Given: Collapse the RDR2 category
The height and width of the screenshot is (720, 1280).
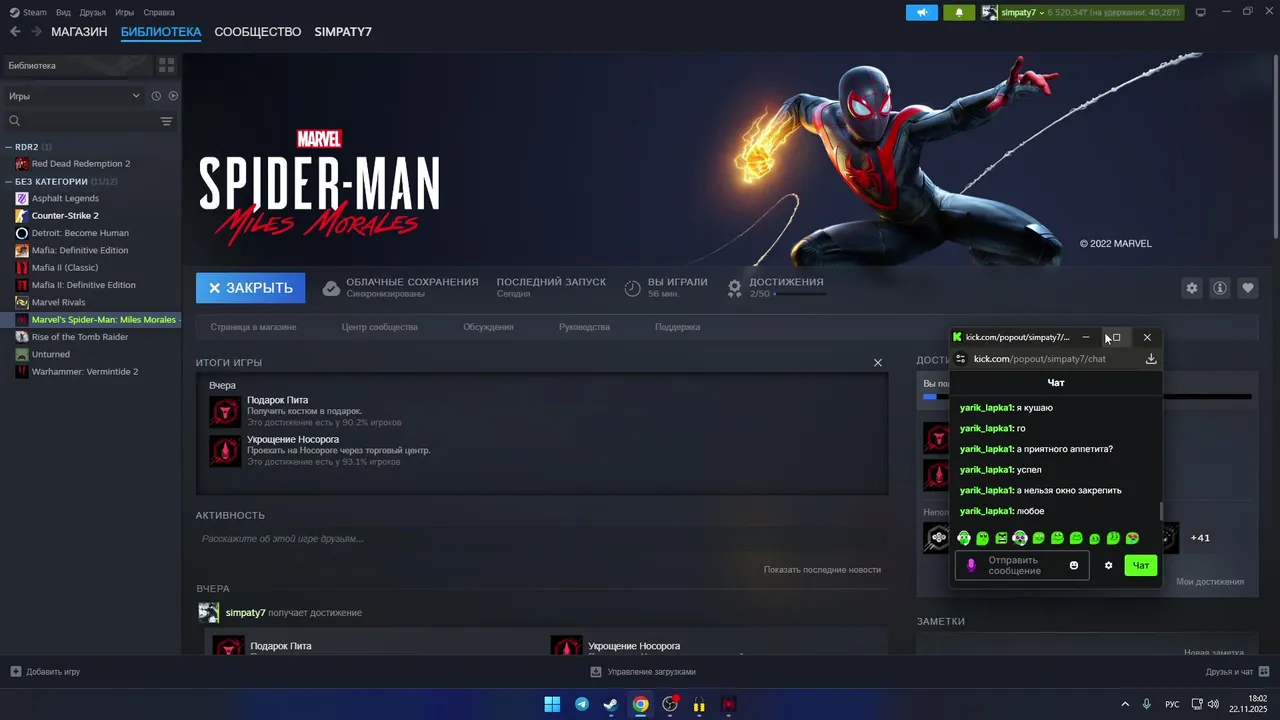Looking at the screenshot, I should point(9,147).
